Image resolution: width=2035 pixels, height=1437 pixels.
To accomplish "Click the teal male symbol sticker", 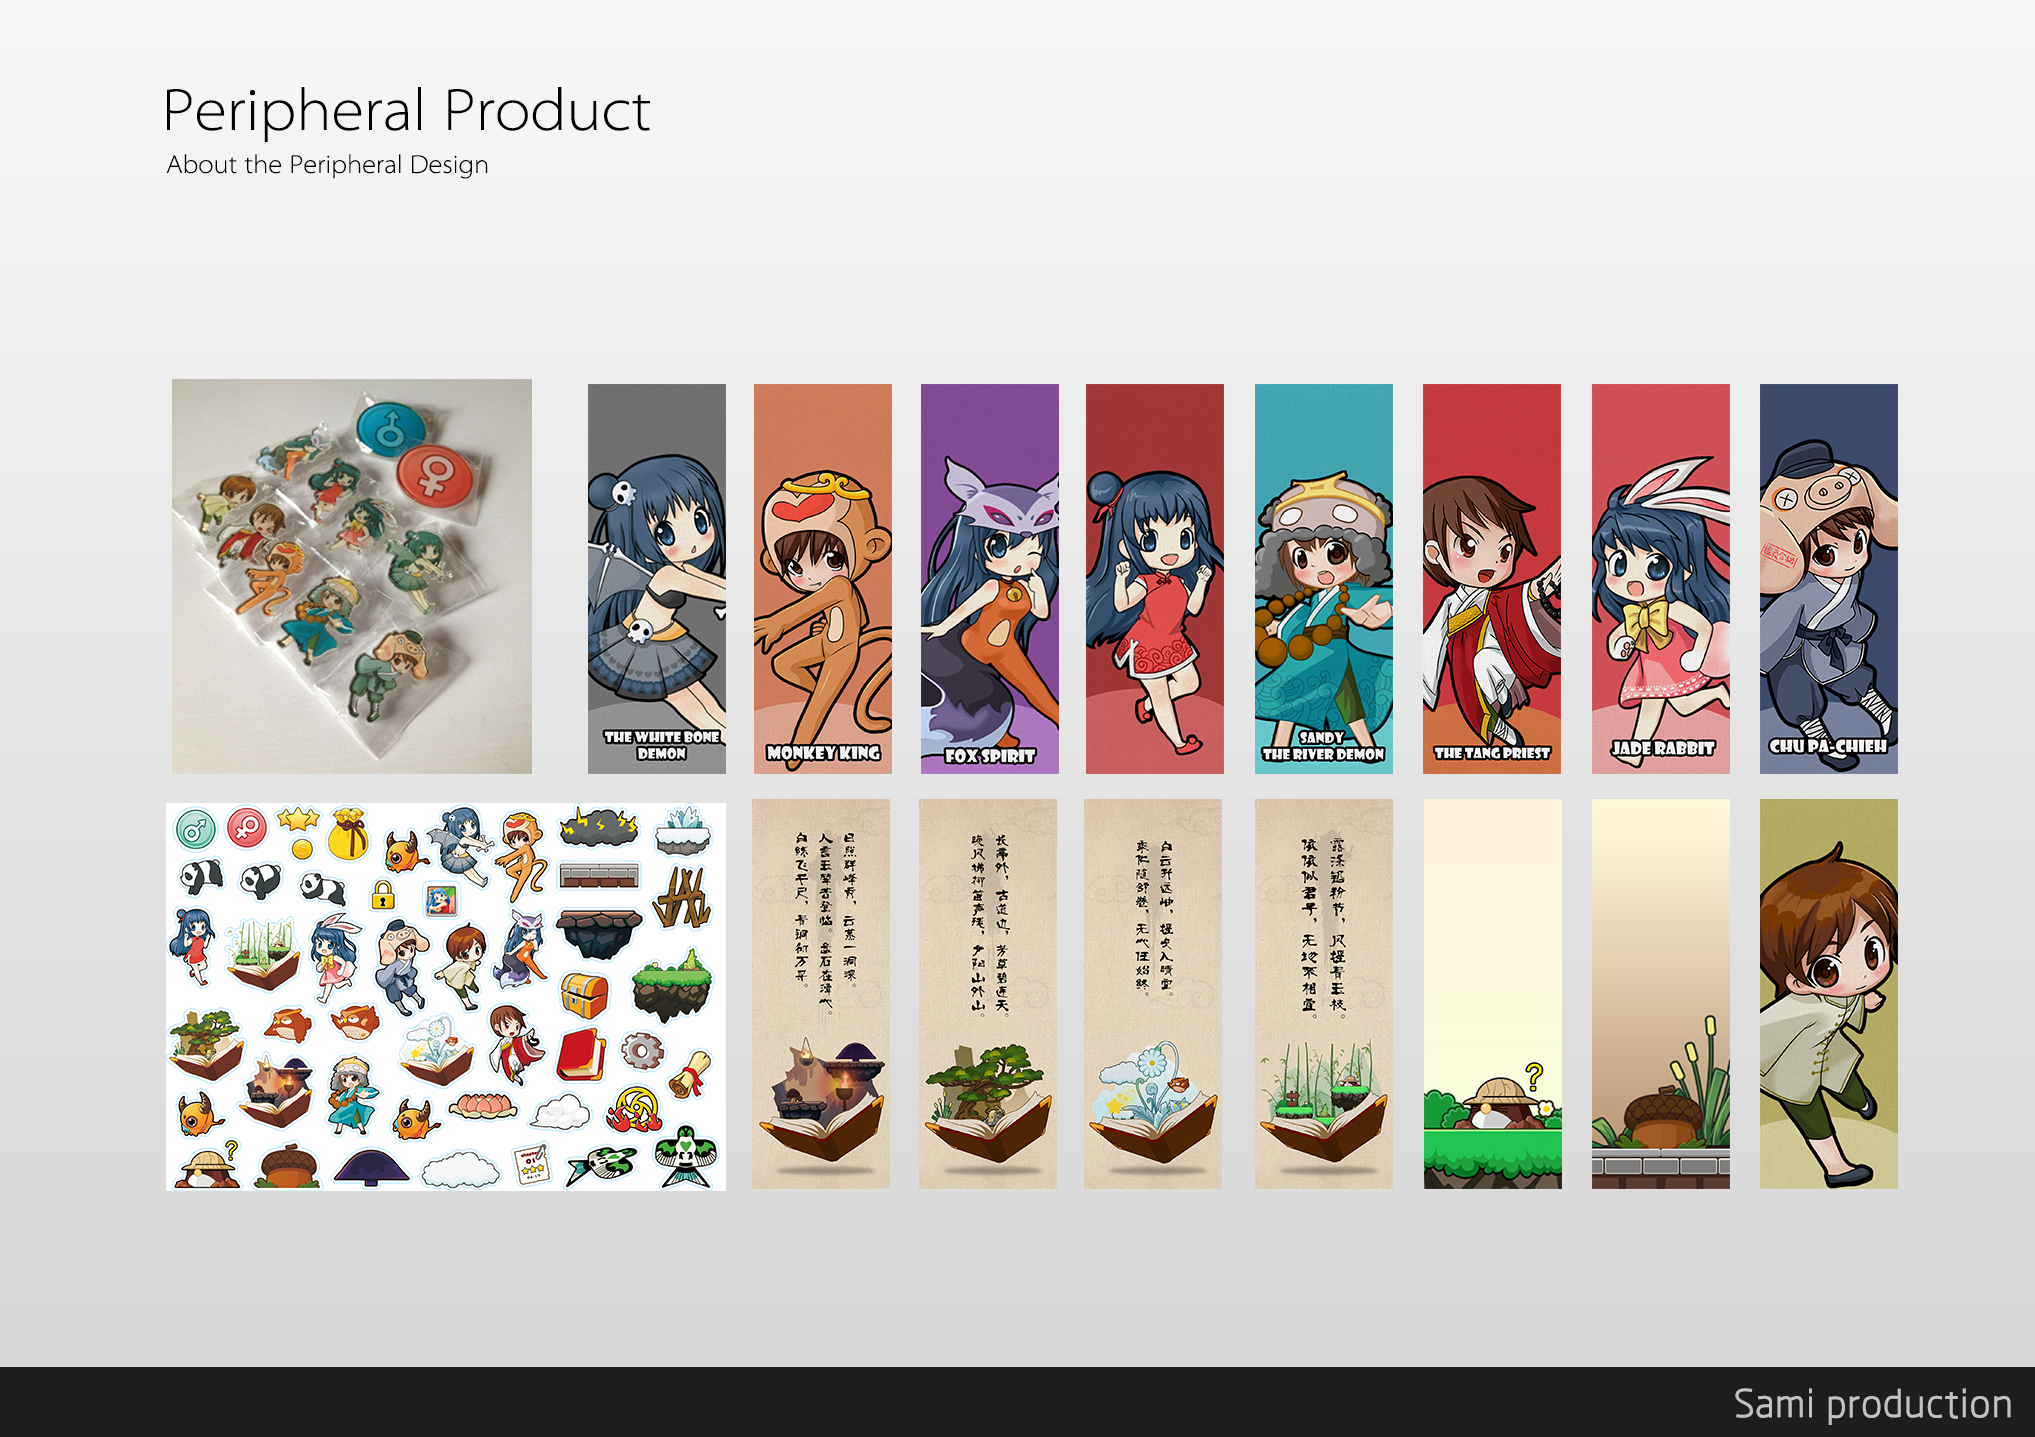I will point(196,829).
